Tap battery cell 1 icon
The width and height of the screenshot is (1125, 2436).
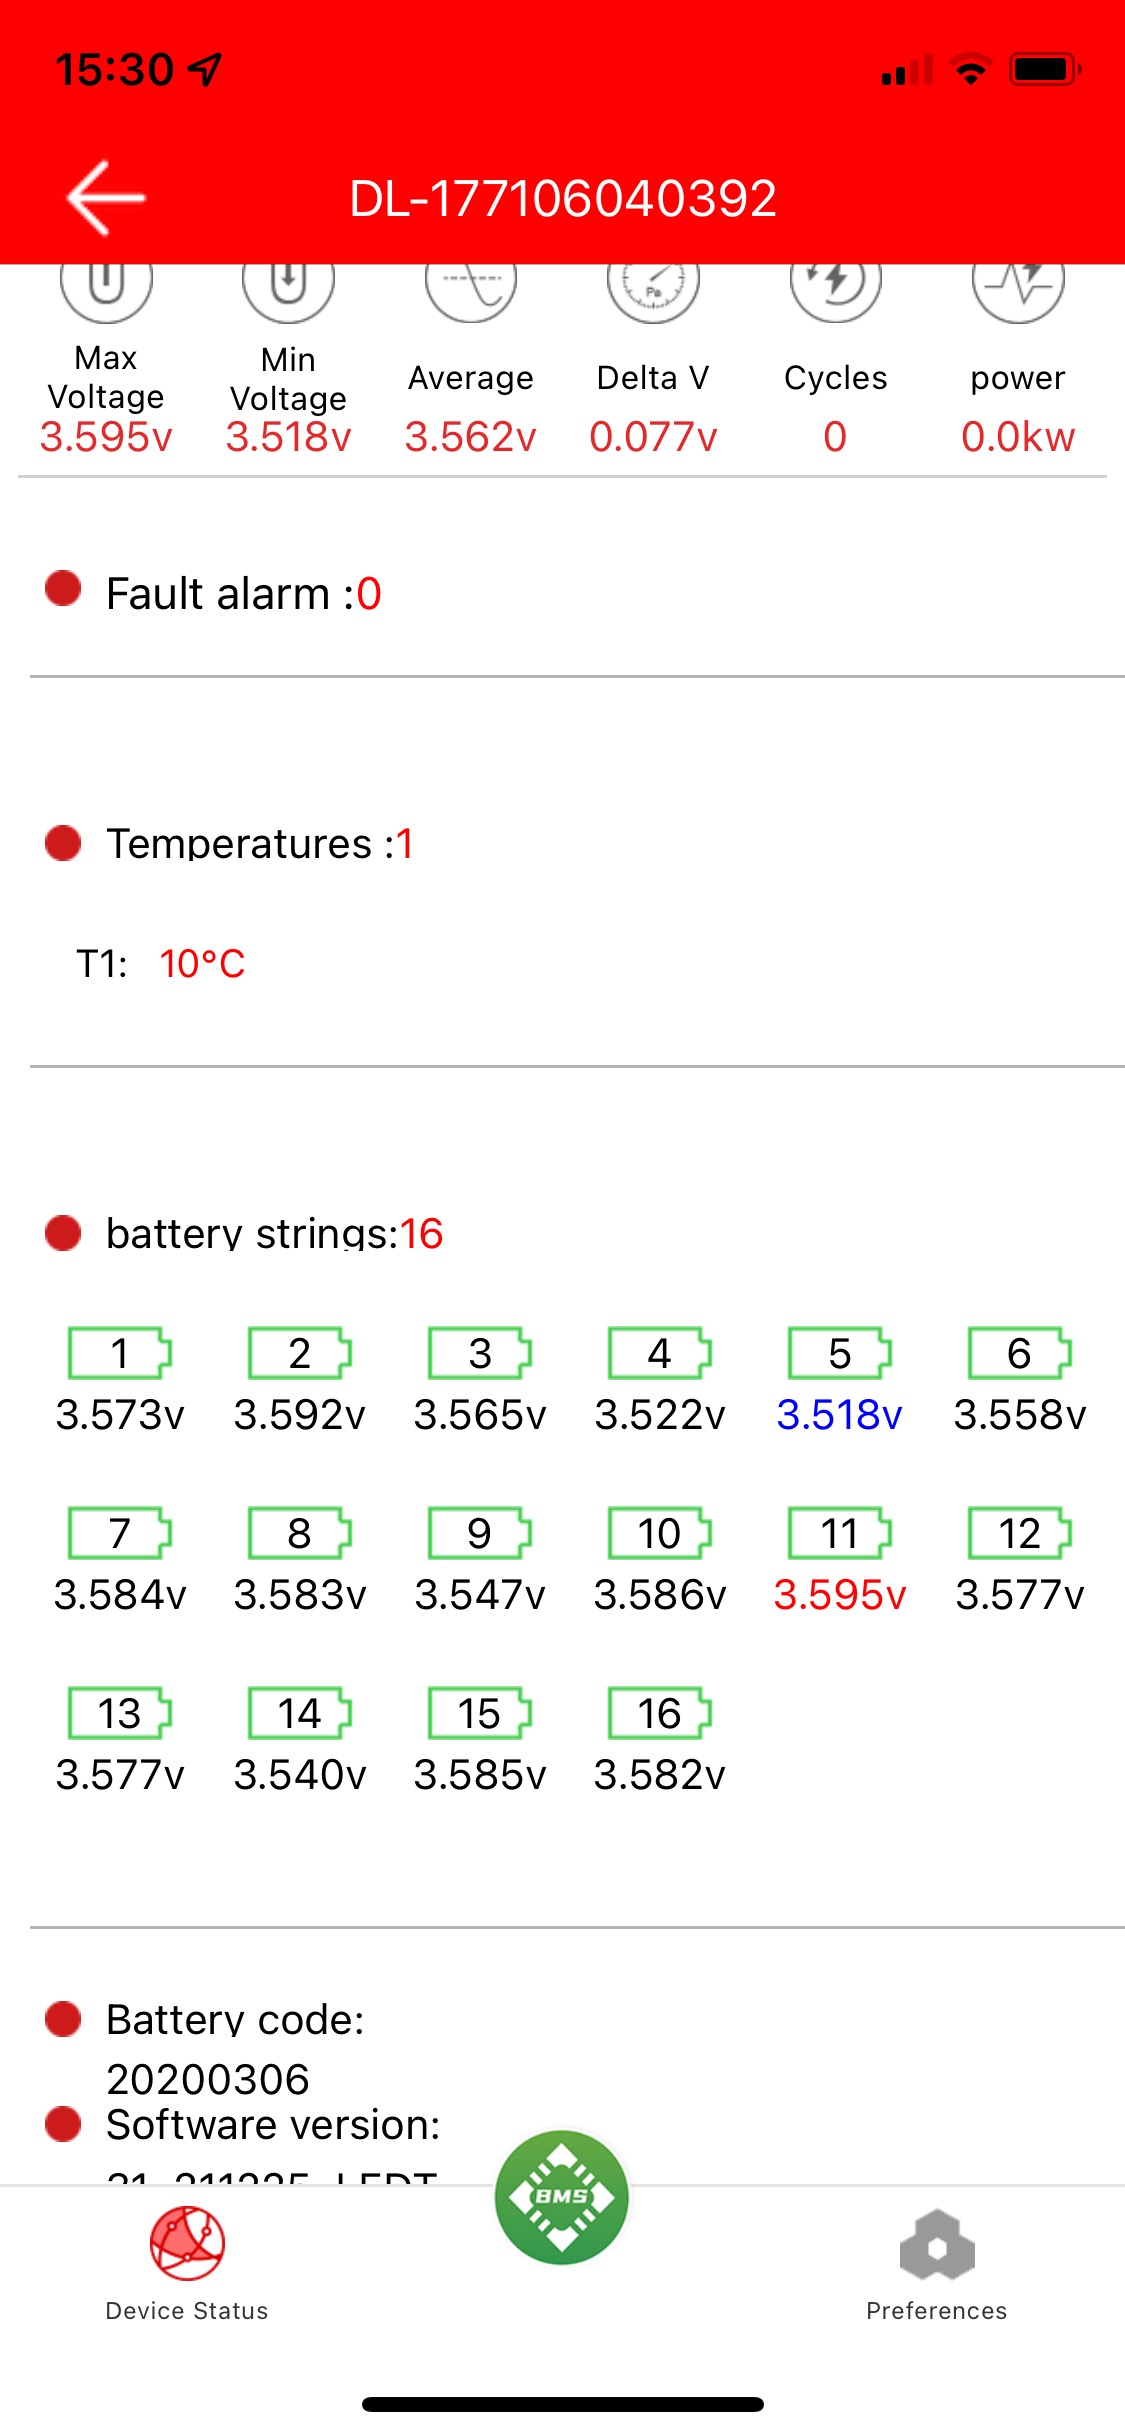[119, 1353]
